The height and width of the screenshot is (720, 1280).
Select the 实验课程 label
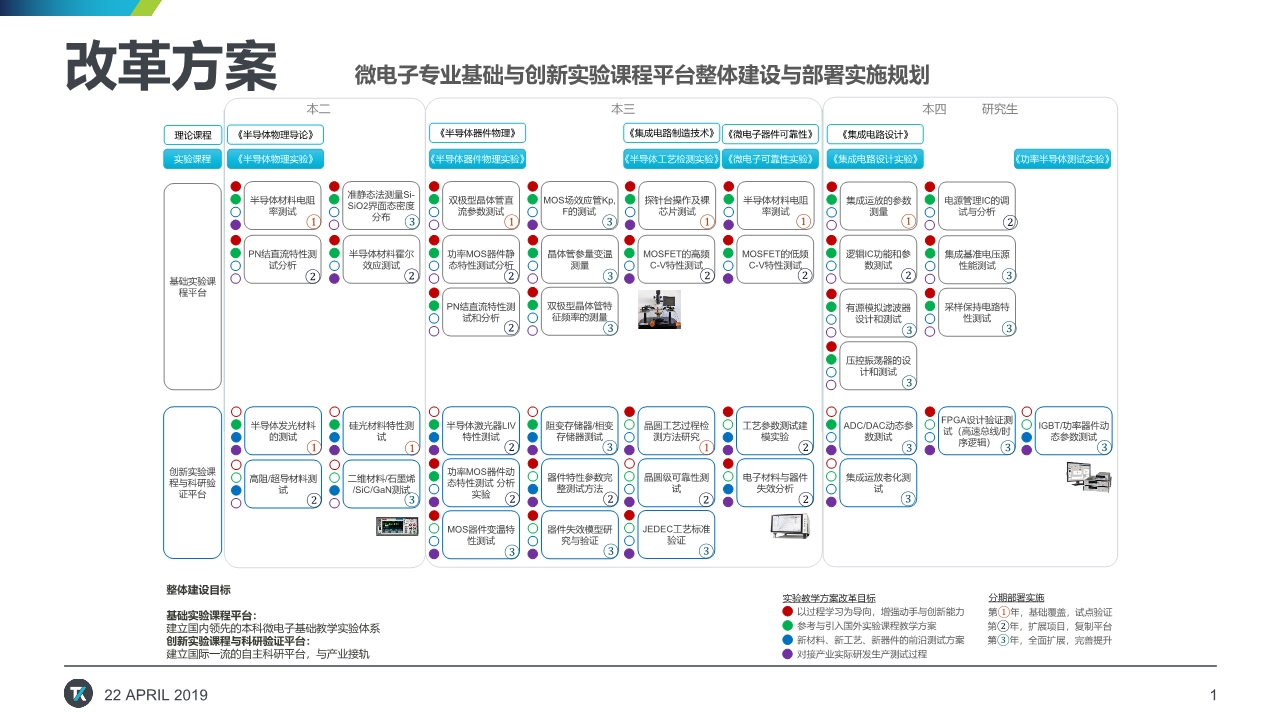pyautogui.click(x=193, y=159)
